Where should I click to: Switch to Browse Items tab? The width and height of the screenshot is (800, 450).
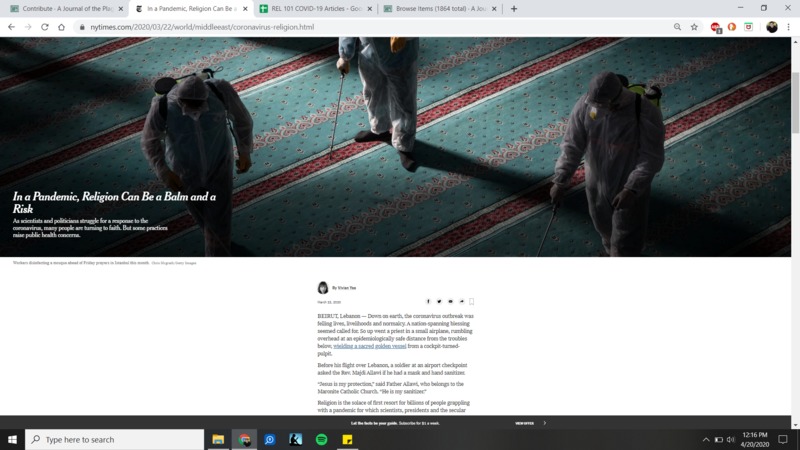pos(440,9)
